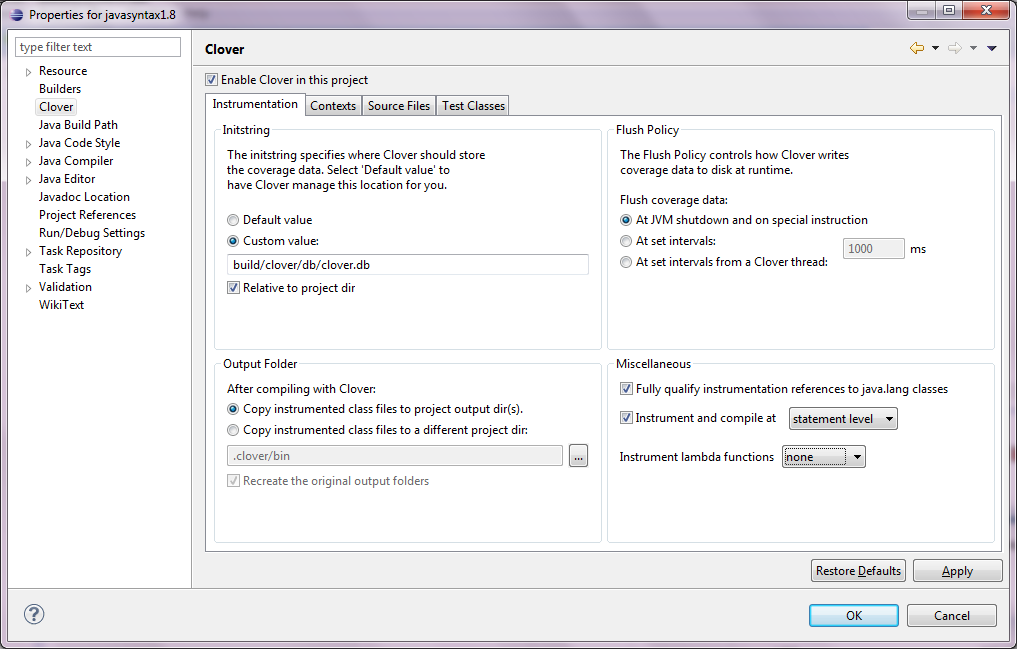Toggle Fully qualify instrumentation references checkbox

click(x=627, y=389)
